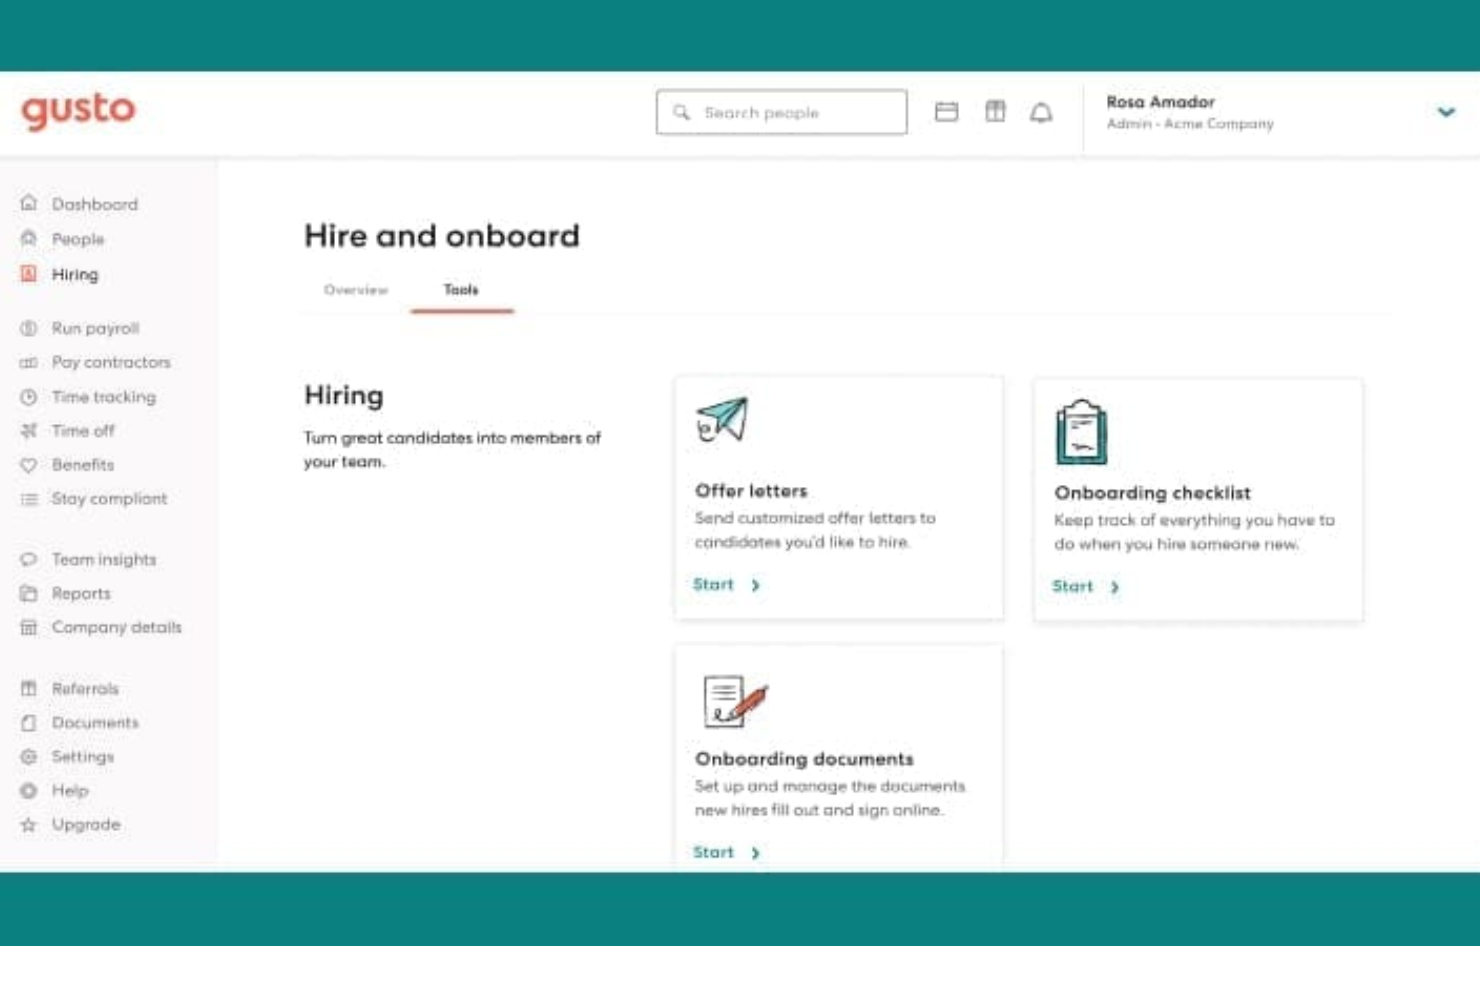Click the search magnifier icon

[x=681, y=112]
